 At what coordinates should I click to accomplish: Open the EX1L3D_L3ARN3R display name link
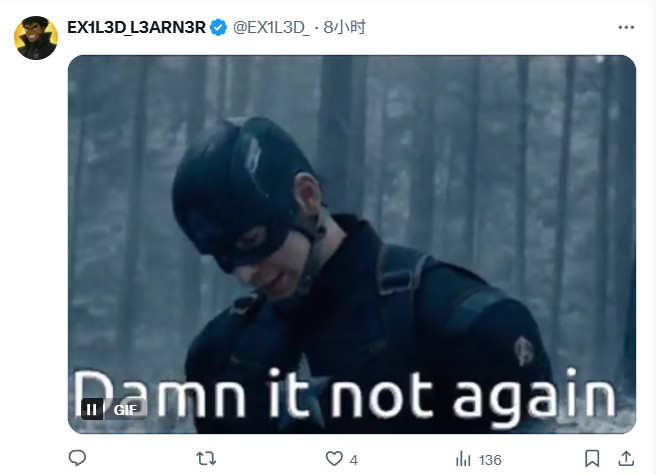(x=136, y=28)
